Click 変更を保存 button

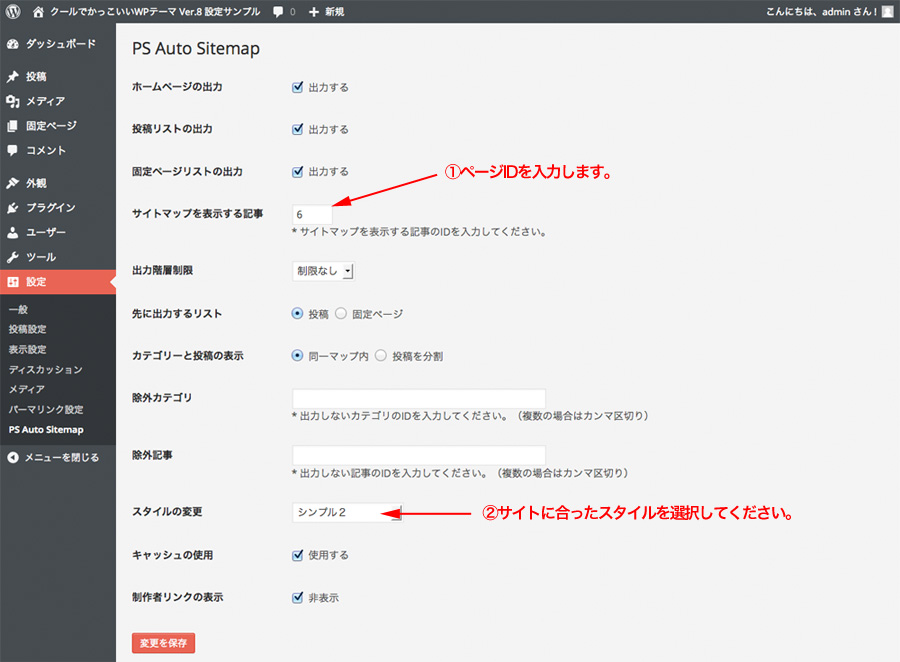pyautogui.click(x=164, y=643)
